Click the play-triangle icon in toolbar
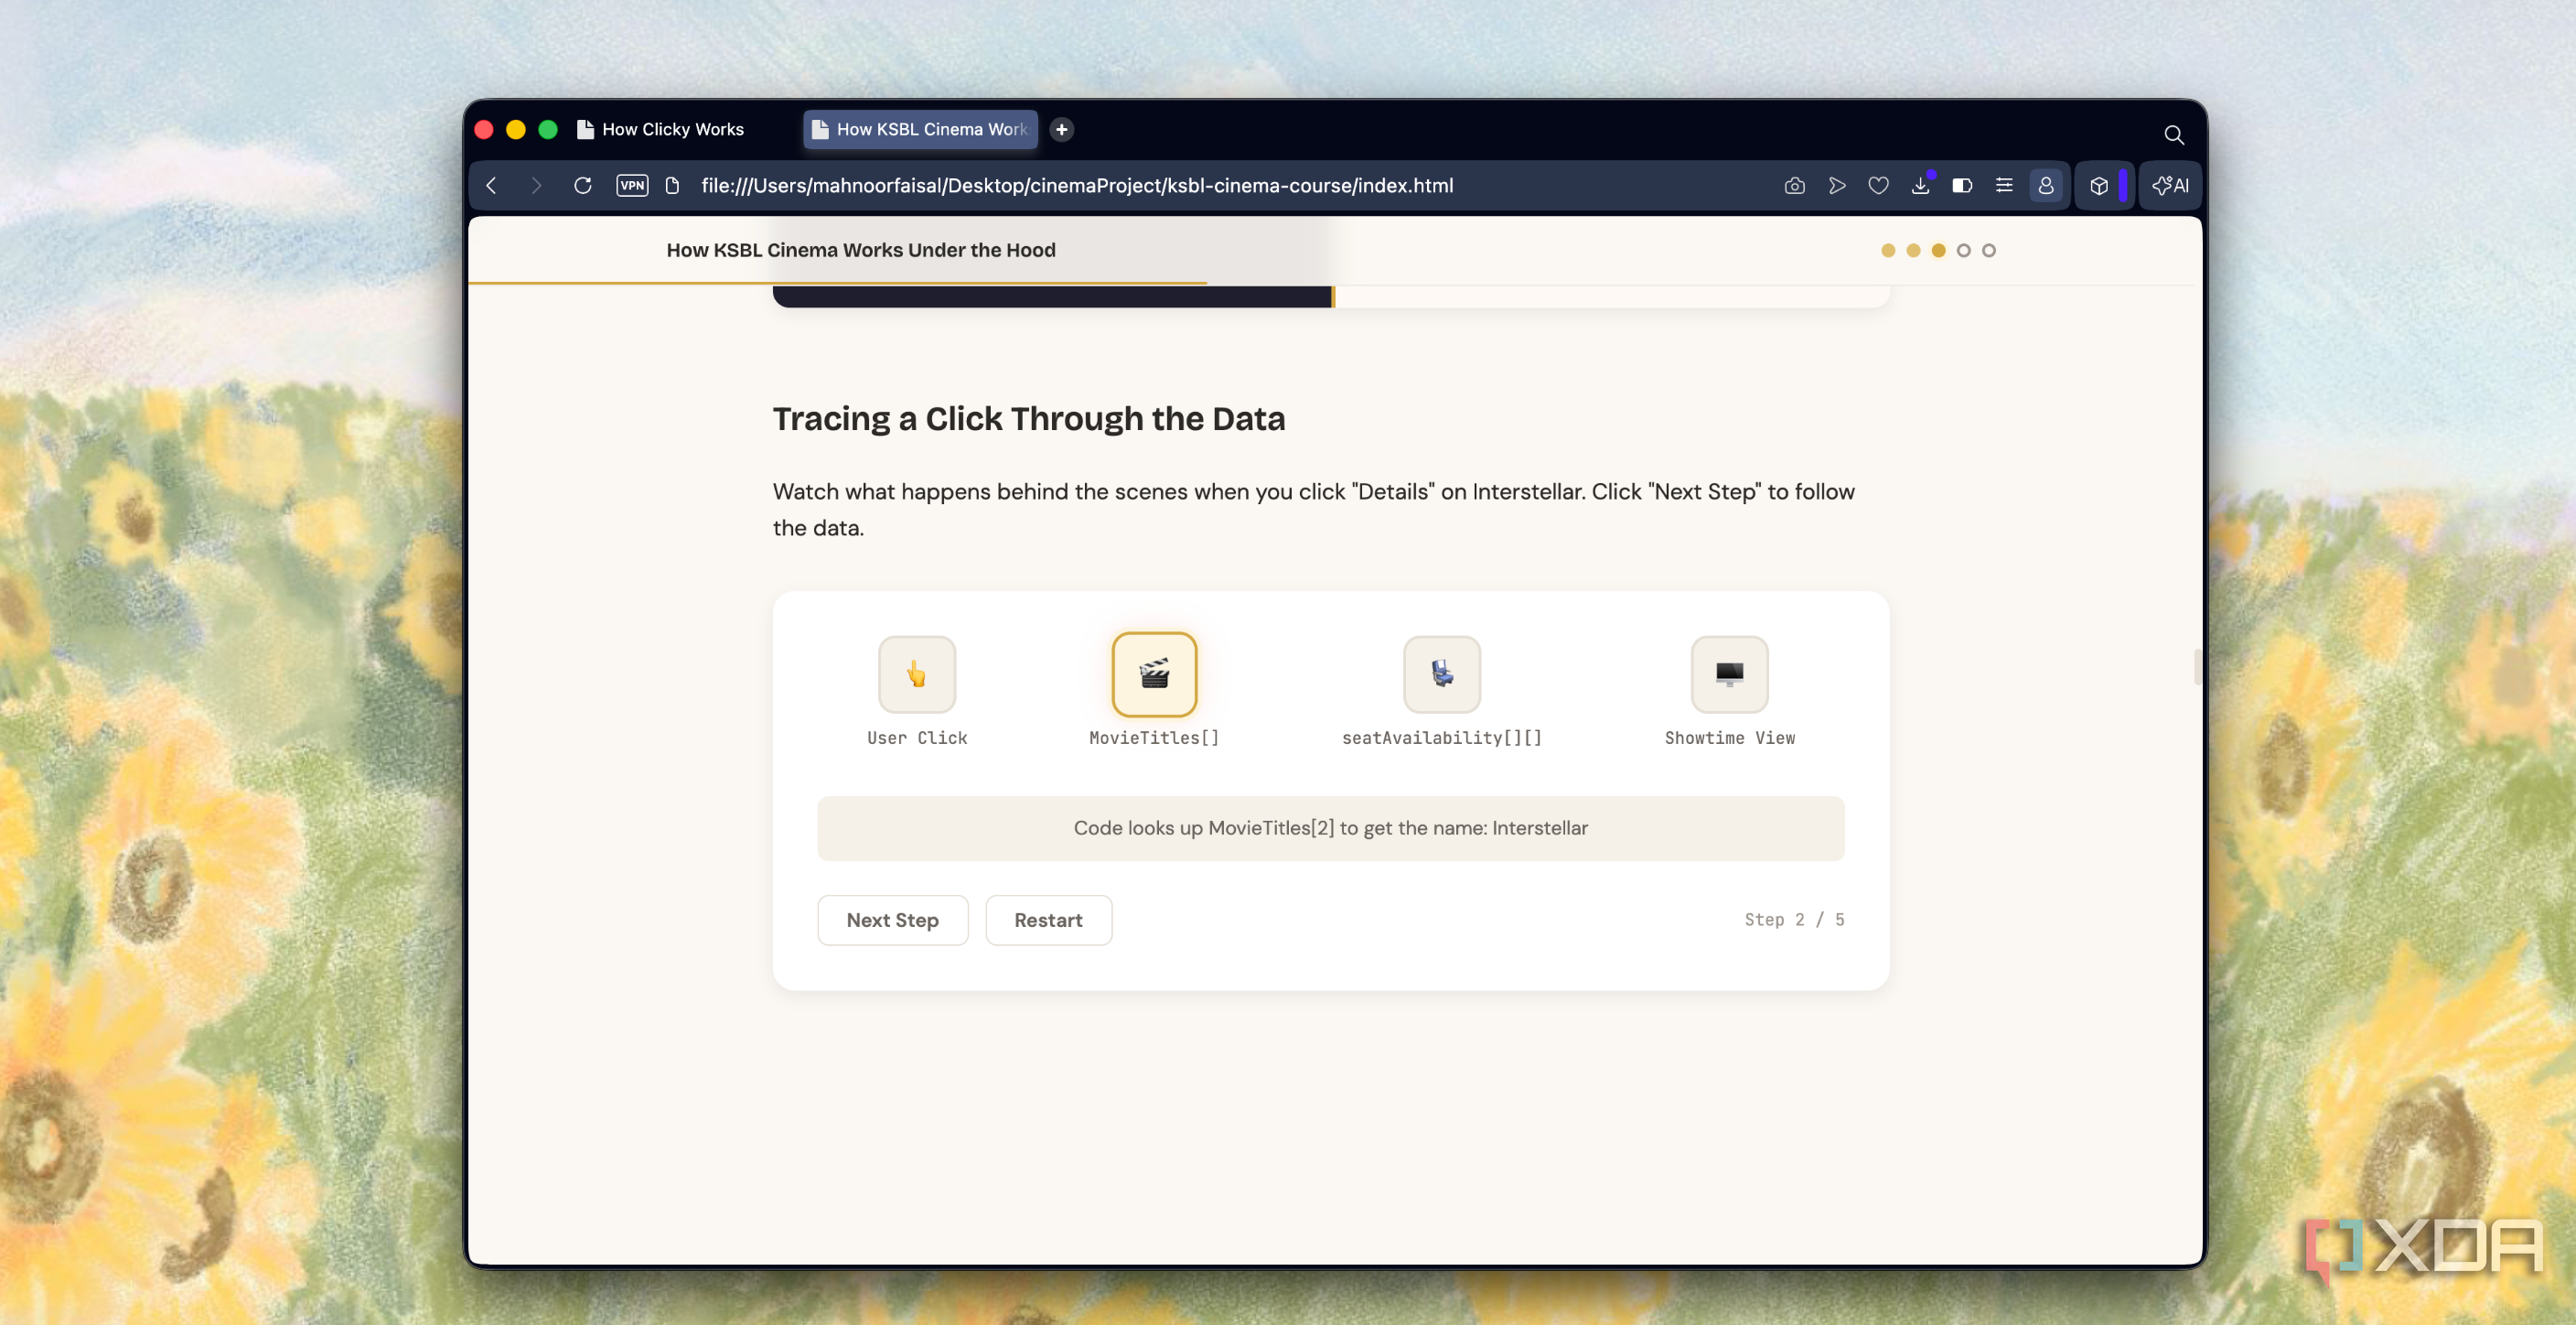This screenshot has height=1325, width=2576. pos(1836,185)
